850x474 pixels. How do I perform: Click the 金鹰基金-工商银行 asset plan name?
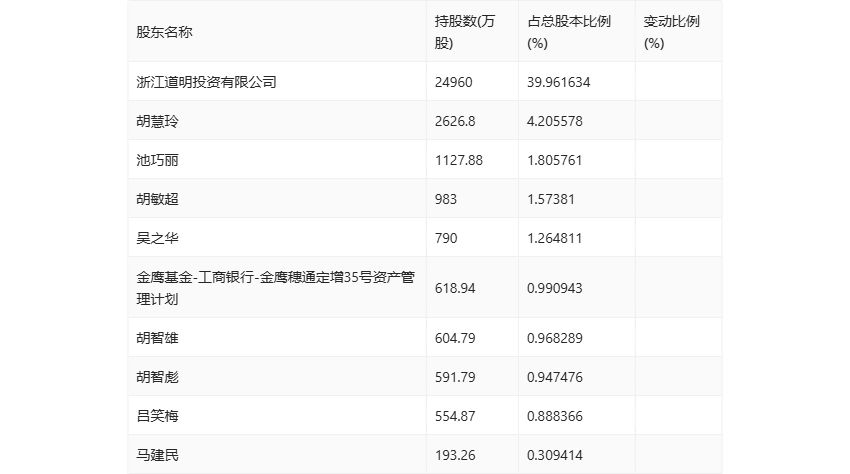click(275, 288)
